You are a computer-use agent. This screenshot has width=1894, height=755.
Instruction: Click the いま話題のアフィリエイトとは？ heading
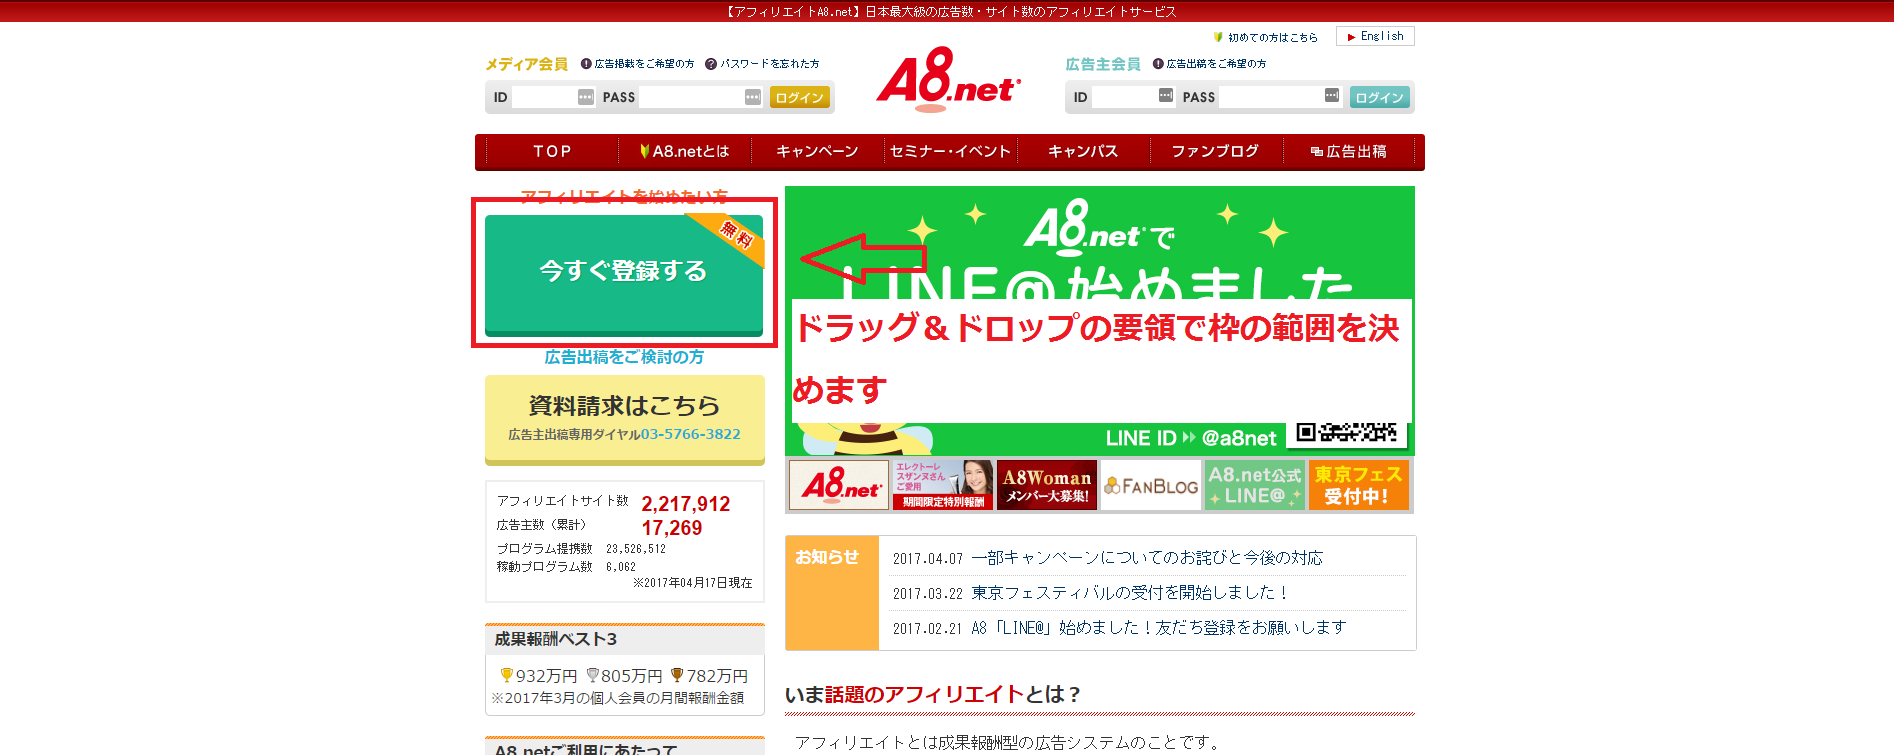[933, 694]
